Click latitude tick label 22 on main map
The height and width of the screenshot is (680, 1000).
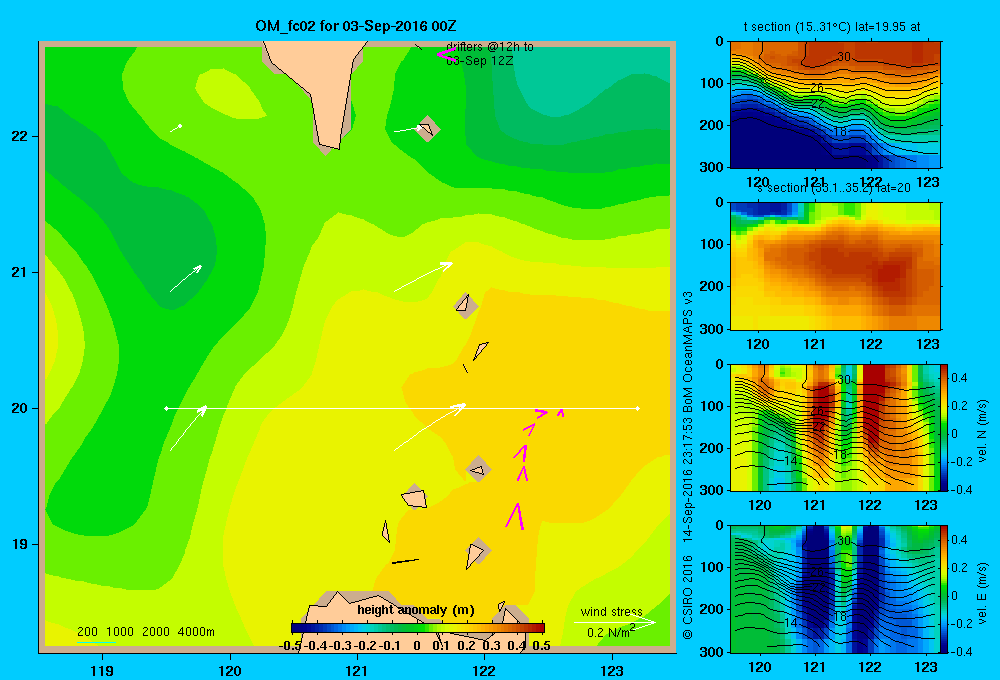click(x=18, y=137)
